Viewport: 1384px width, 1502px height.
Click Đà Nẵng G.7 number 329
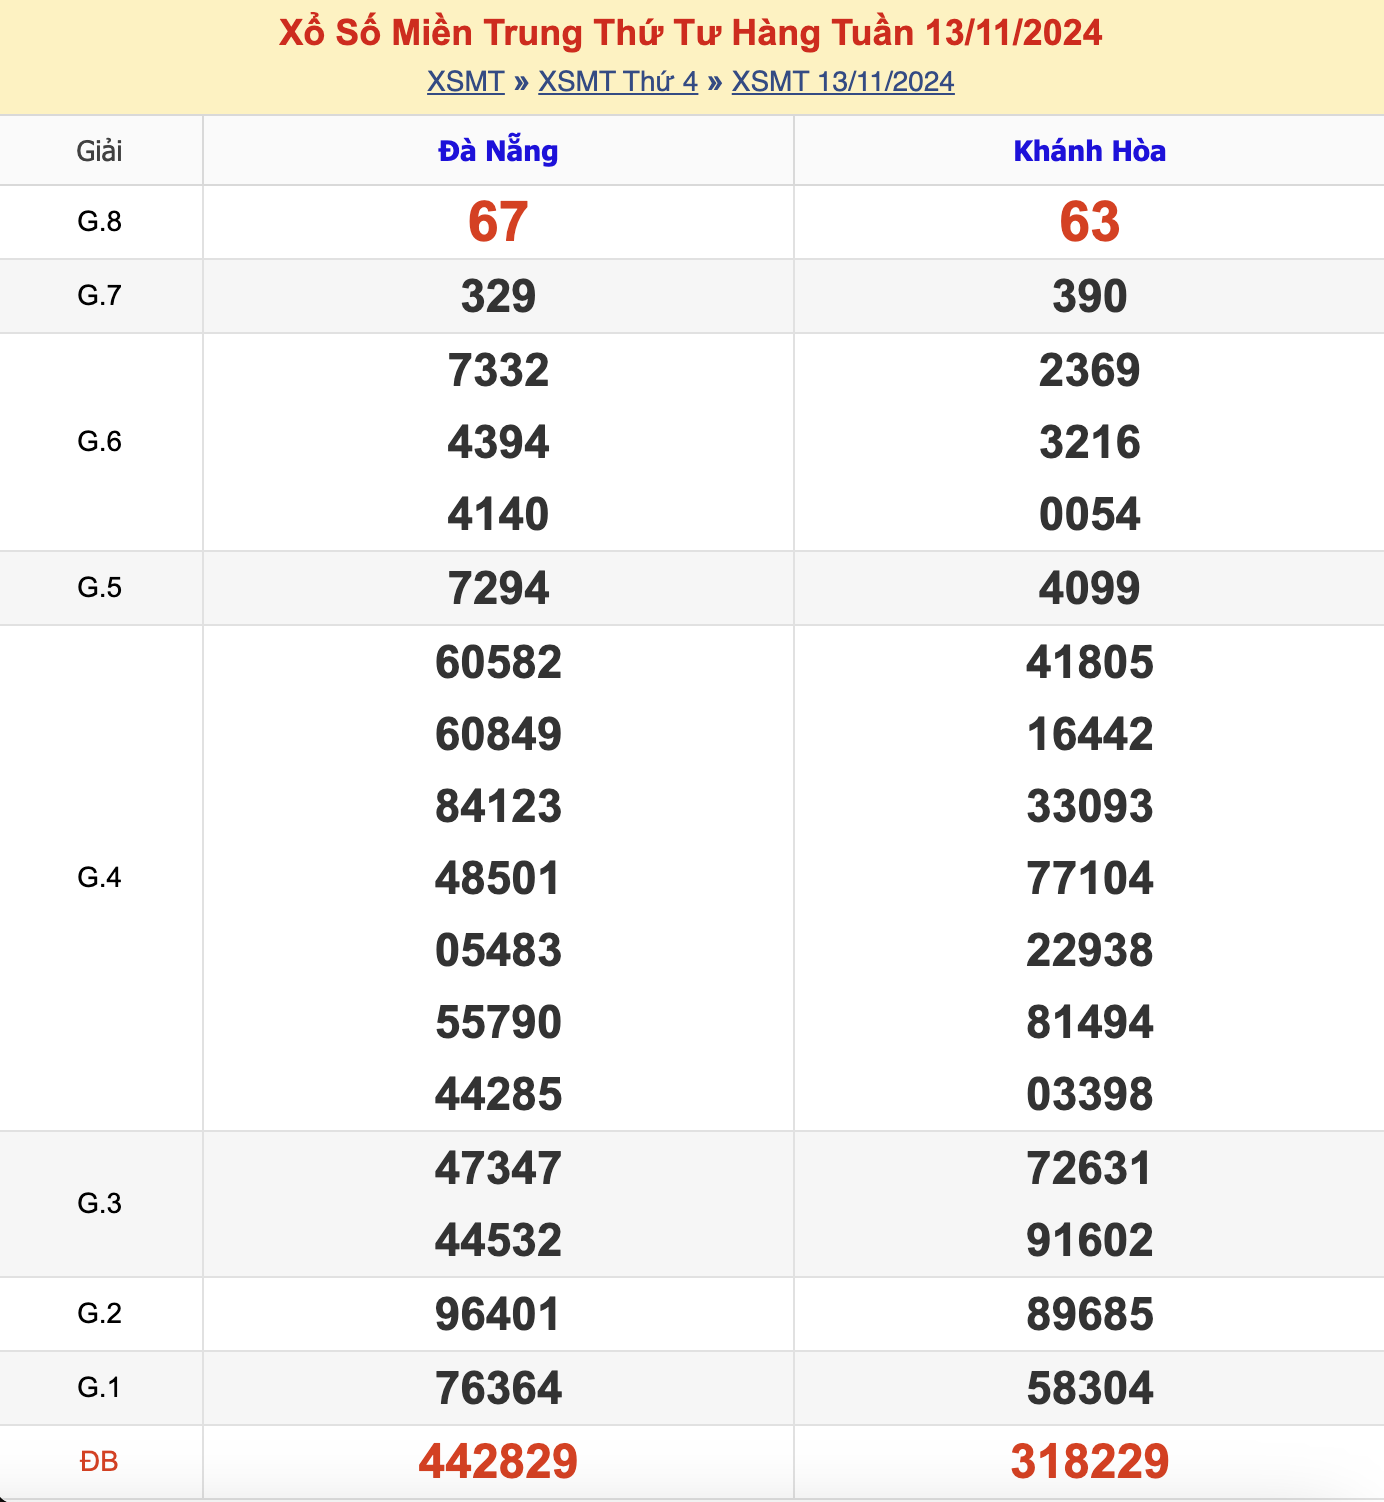tap(498, 296)
